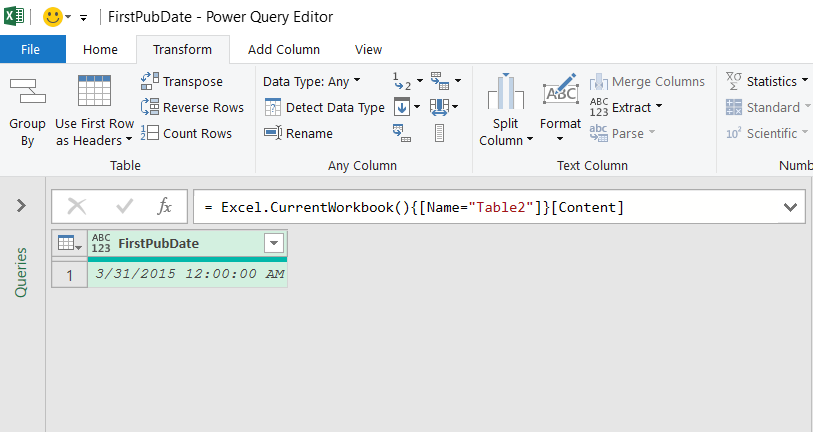Click the fx function icon

pyautogui.click(x=164, y=206)
